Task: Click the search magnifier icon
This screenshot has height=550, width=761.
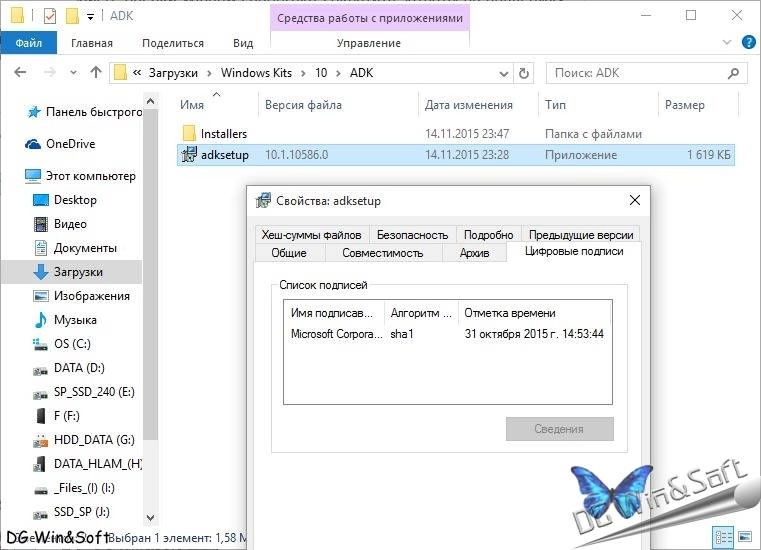Action: pyautogui.click(x=733, y=73)
